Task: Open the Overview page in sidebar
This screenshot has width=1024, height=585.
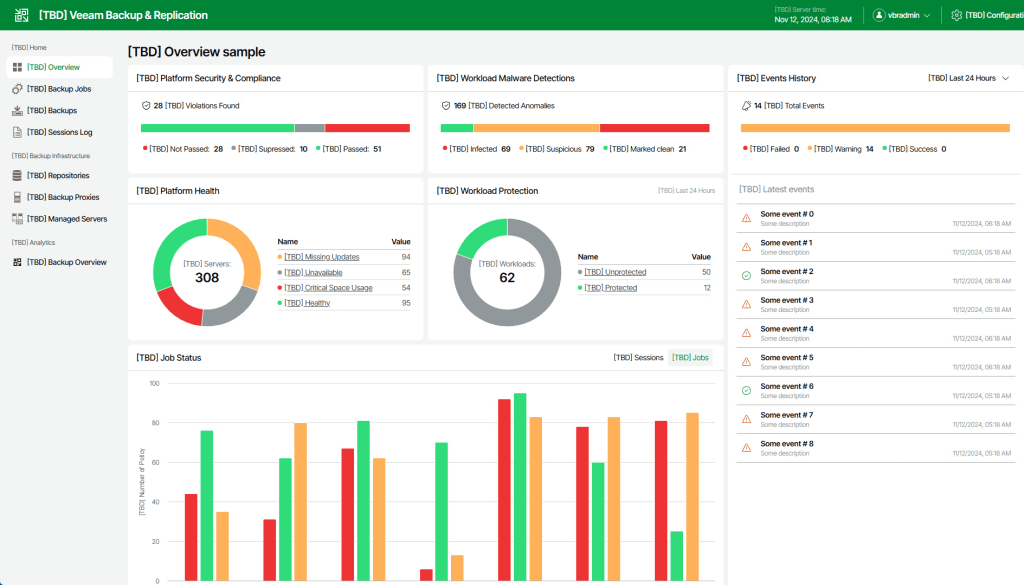Action: 59,67
